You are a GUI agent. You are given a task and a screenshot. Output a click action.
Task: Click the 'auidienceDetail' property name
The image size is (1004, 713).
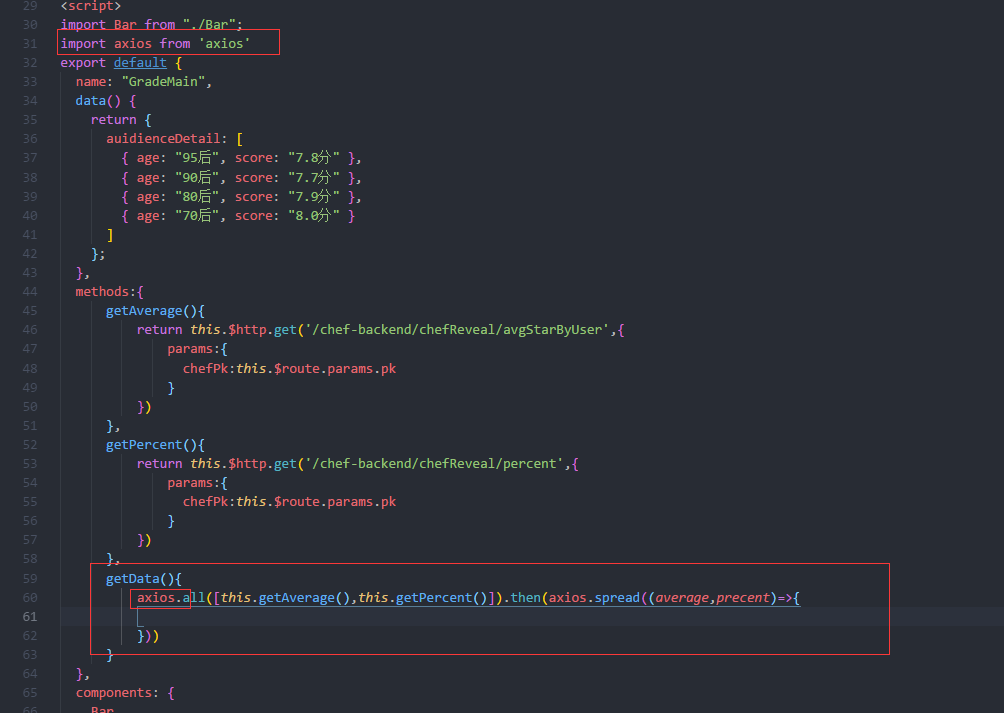(x=163, y=139)
